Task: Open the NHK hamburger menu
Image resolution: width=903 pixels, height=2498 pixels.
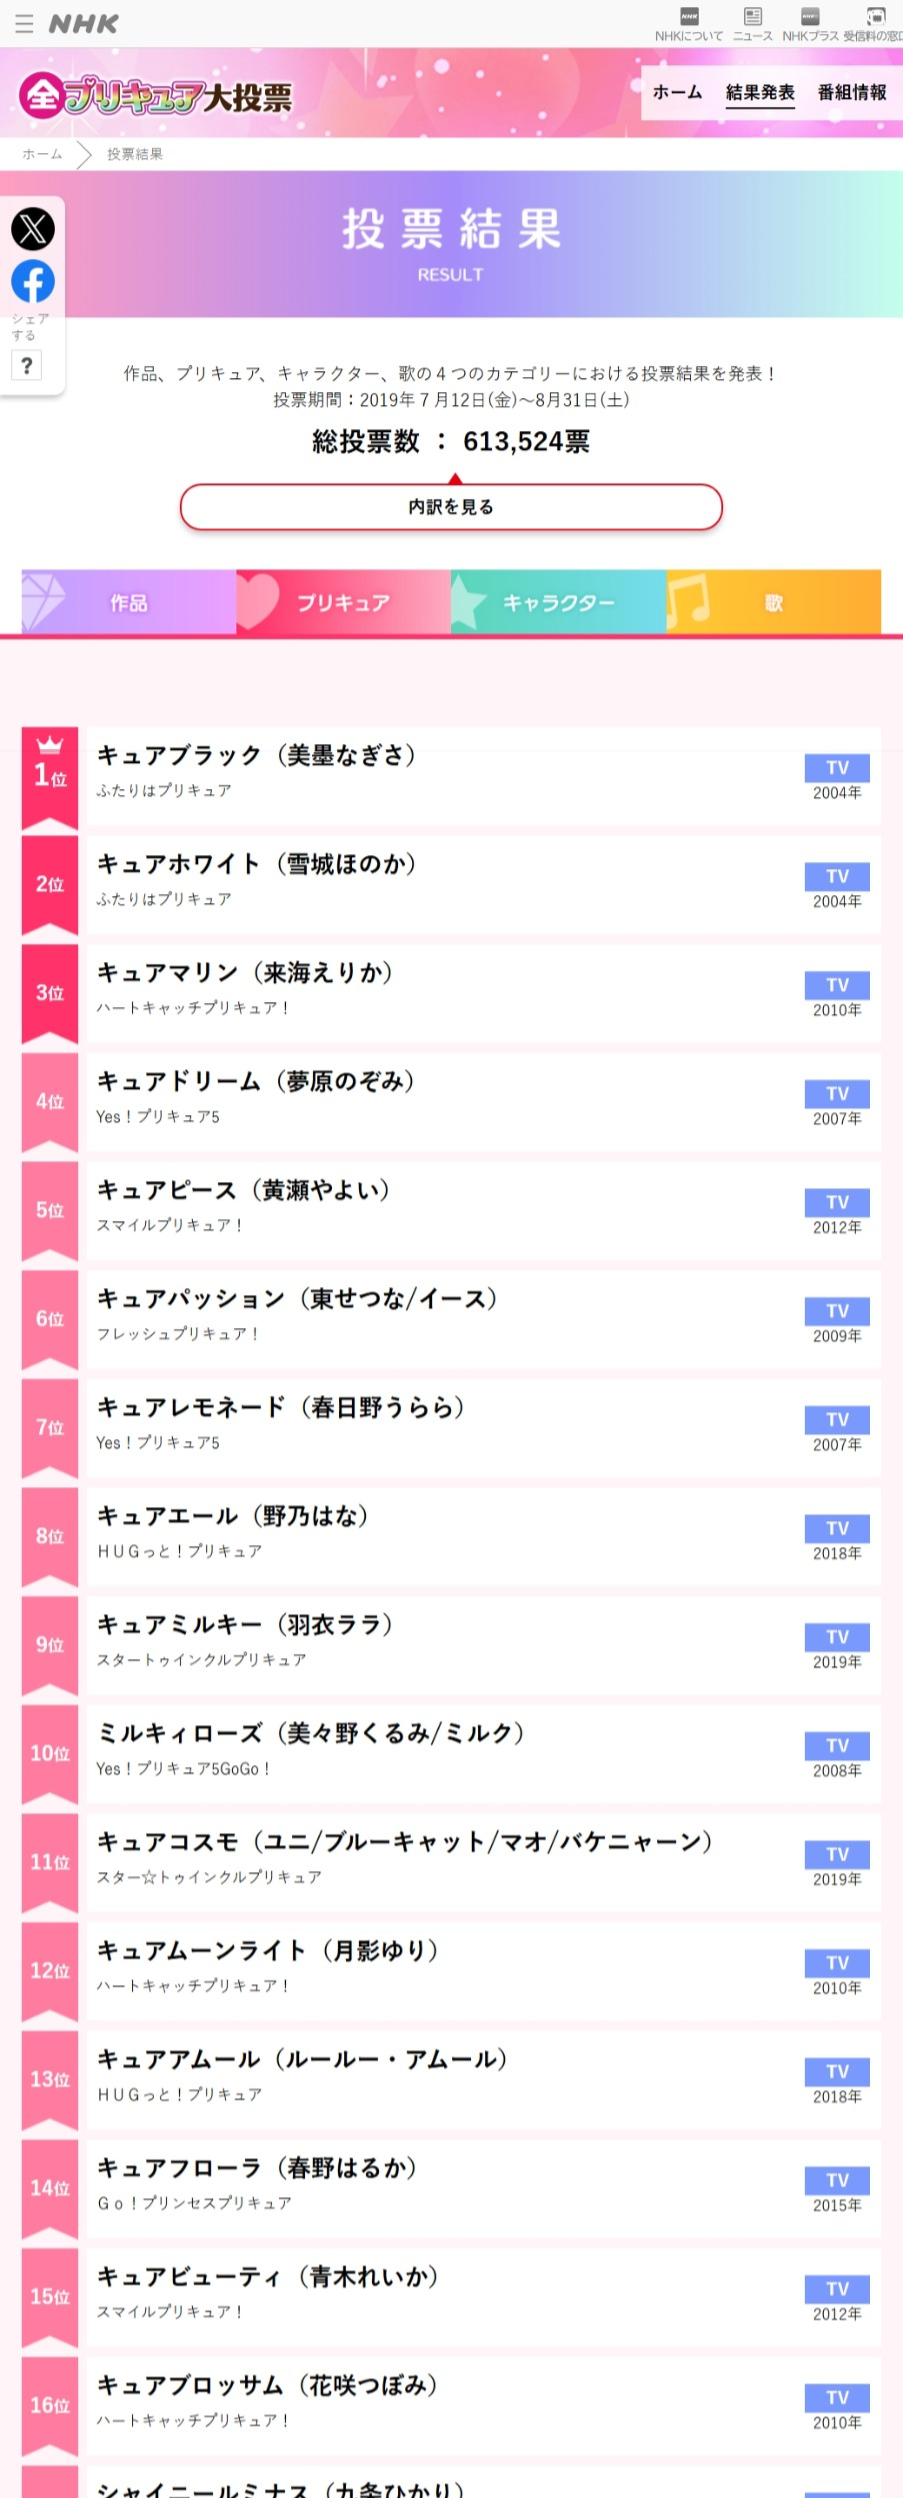Action: [x=24, y=23]
